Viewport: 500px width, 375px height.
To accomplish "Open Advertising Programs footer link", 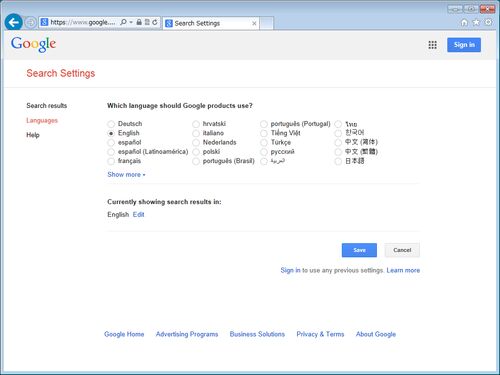I will (x=187, y=334).
